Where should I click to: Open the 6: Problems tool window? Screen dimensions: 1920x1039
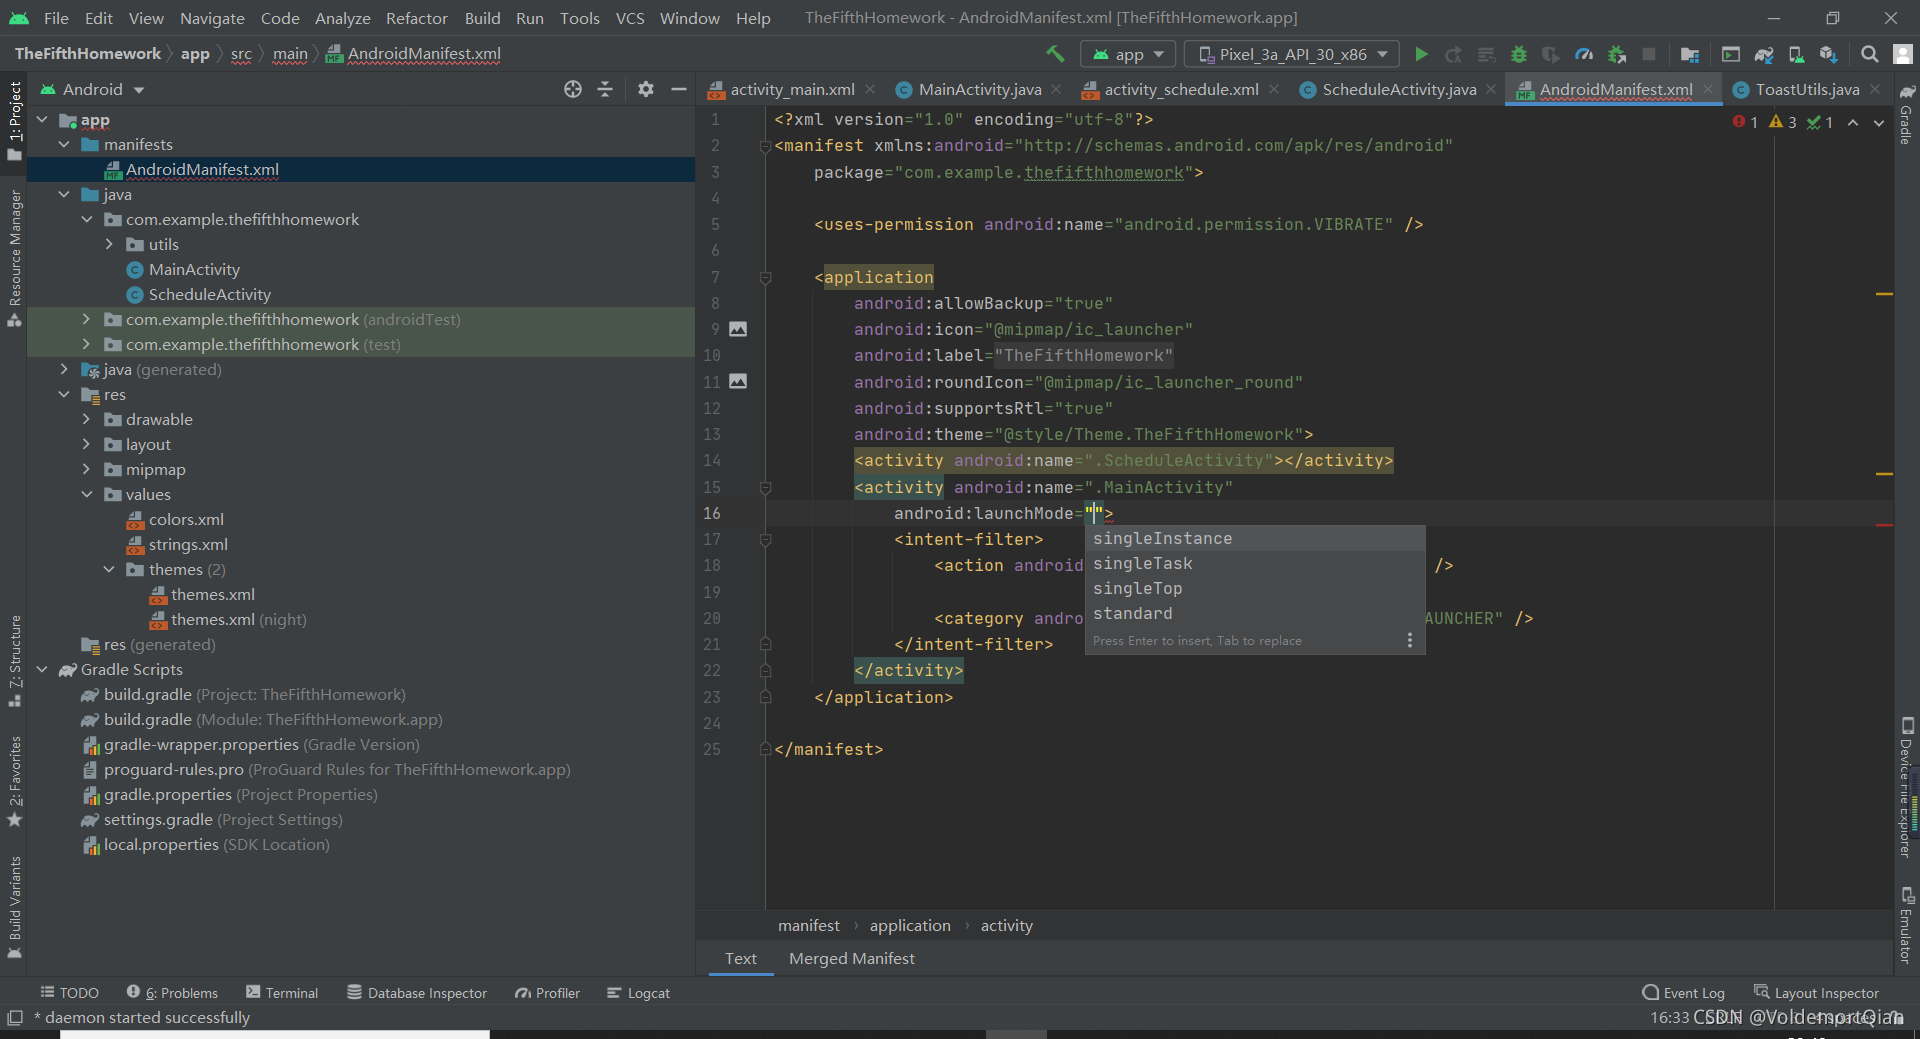click(x=172, y=993)
